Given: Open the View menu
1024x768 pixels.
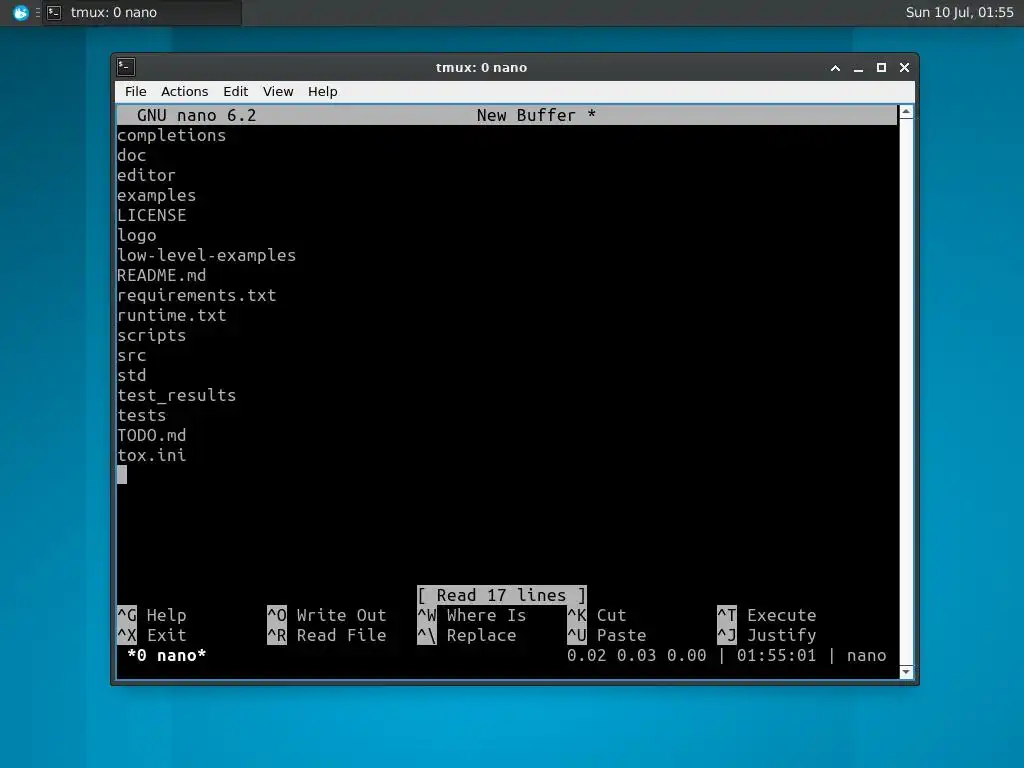Looking at the screenshot, I should (278, 91).
